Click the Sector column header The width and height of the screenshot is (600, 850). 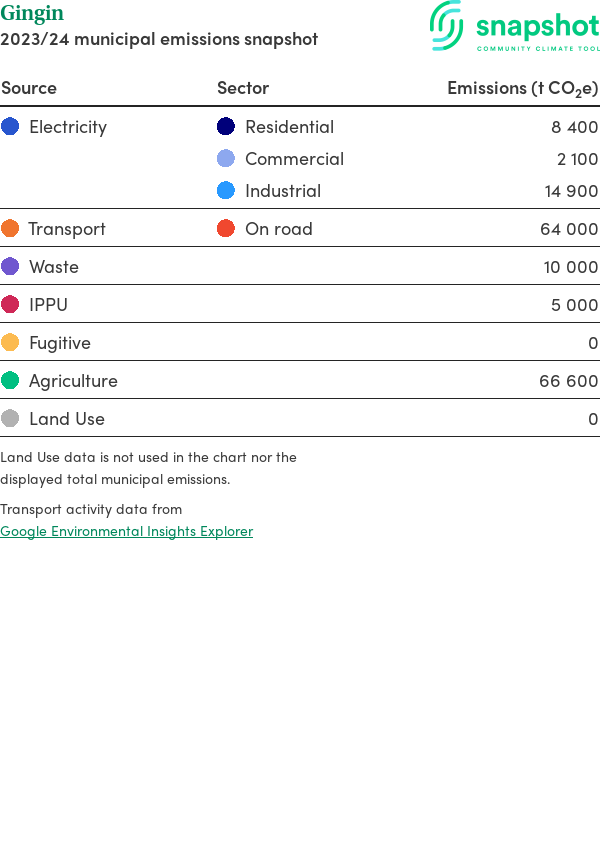243,88
